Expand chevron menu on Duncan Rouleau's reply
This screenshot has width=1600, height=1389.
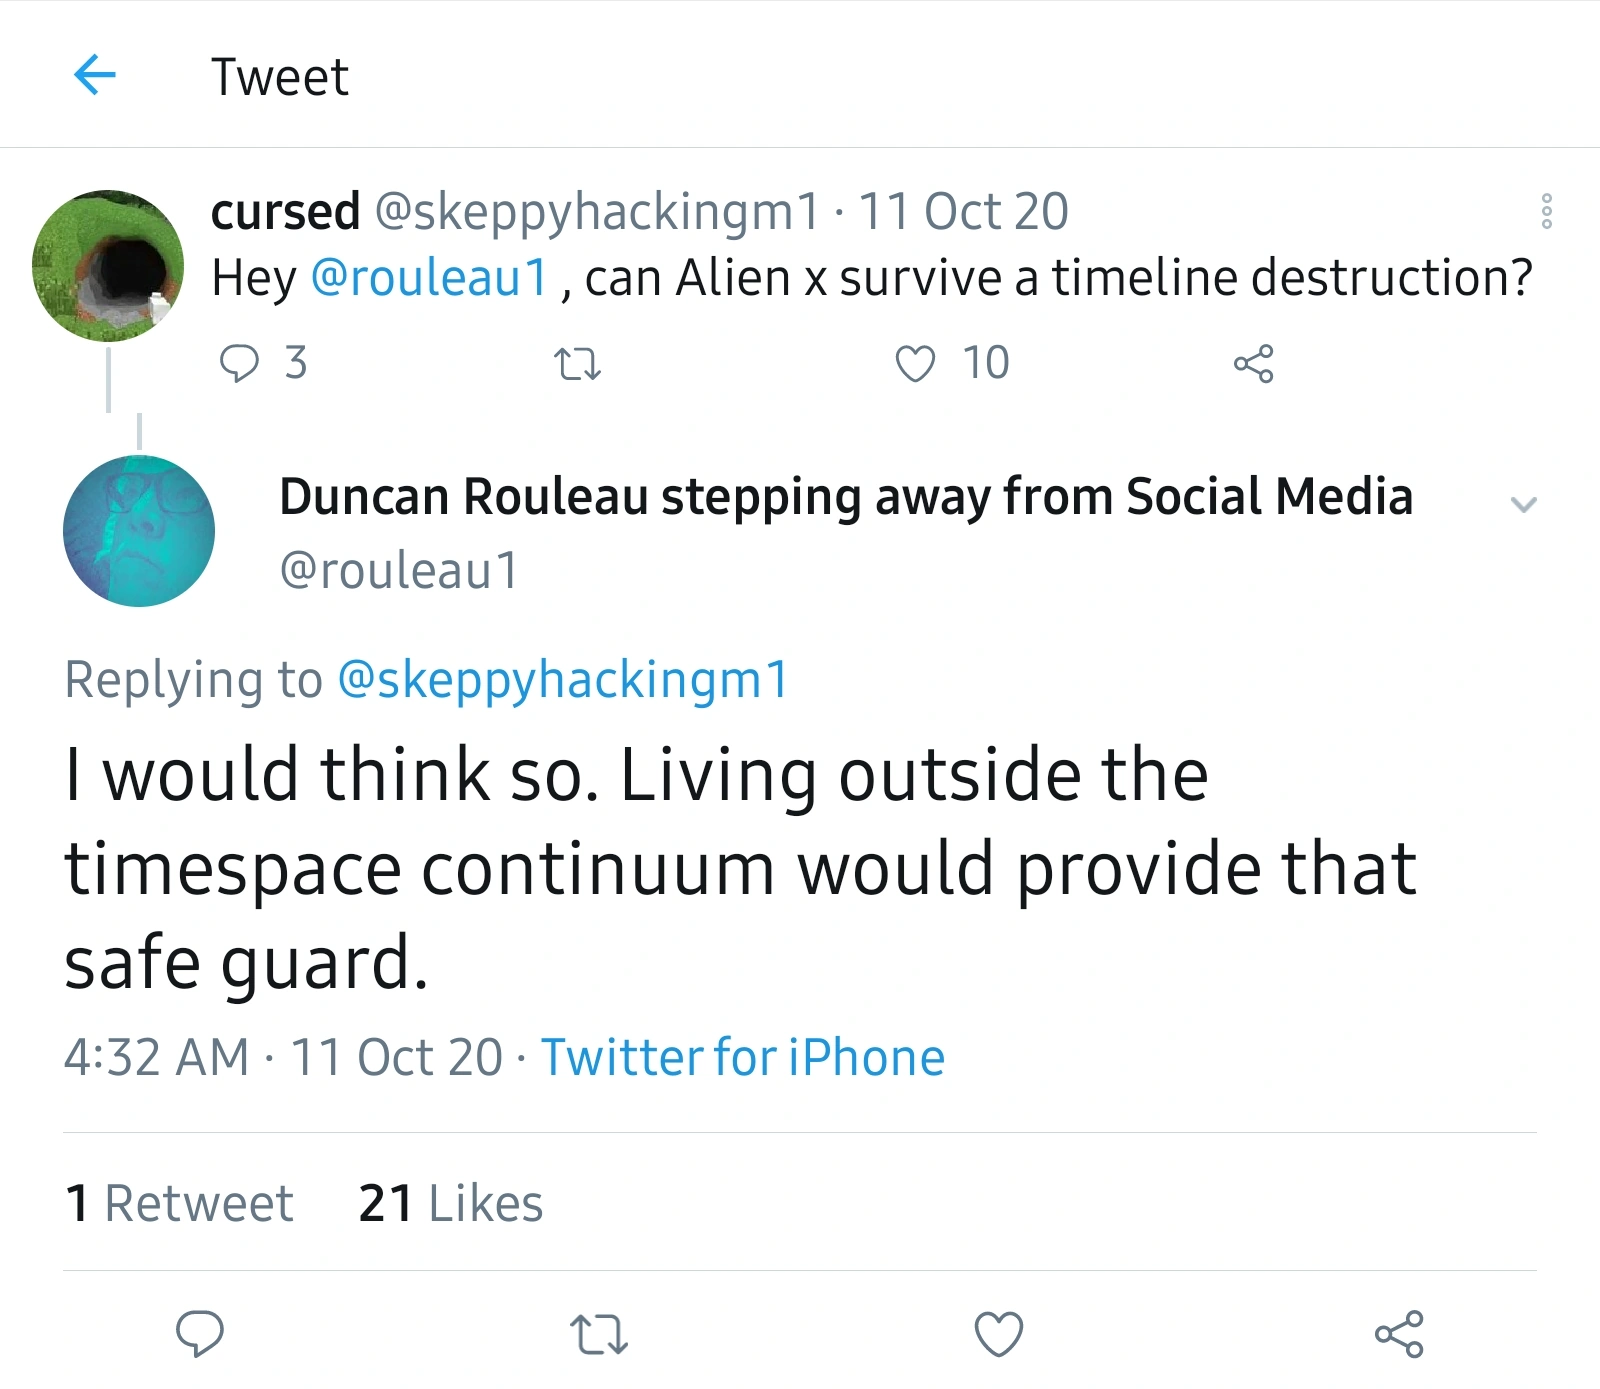tap(1523, 504)
